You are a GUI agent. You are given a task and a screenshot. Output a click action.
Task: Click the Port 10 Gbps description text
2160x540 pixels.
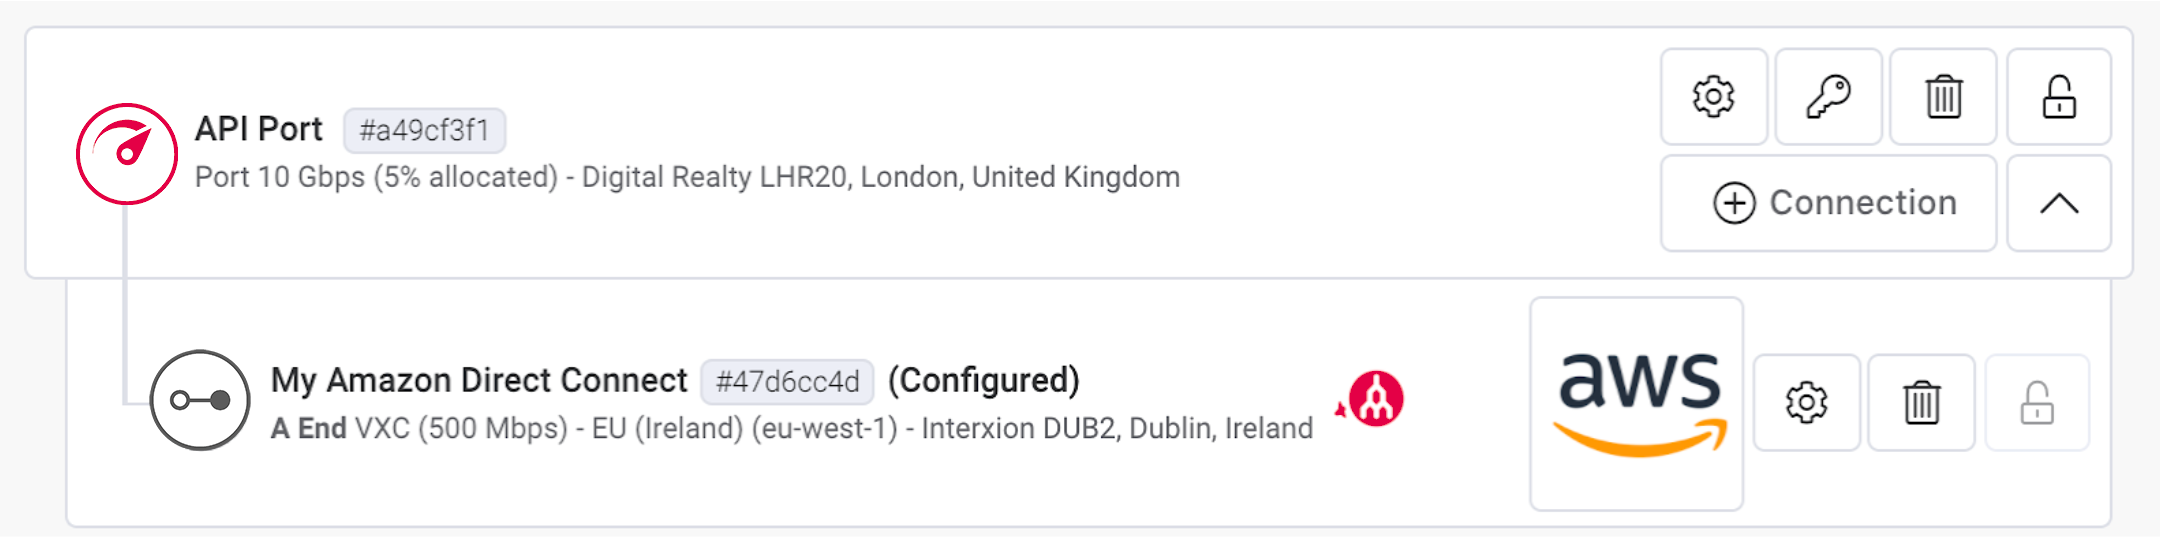[x=687, y=177]
